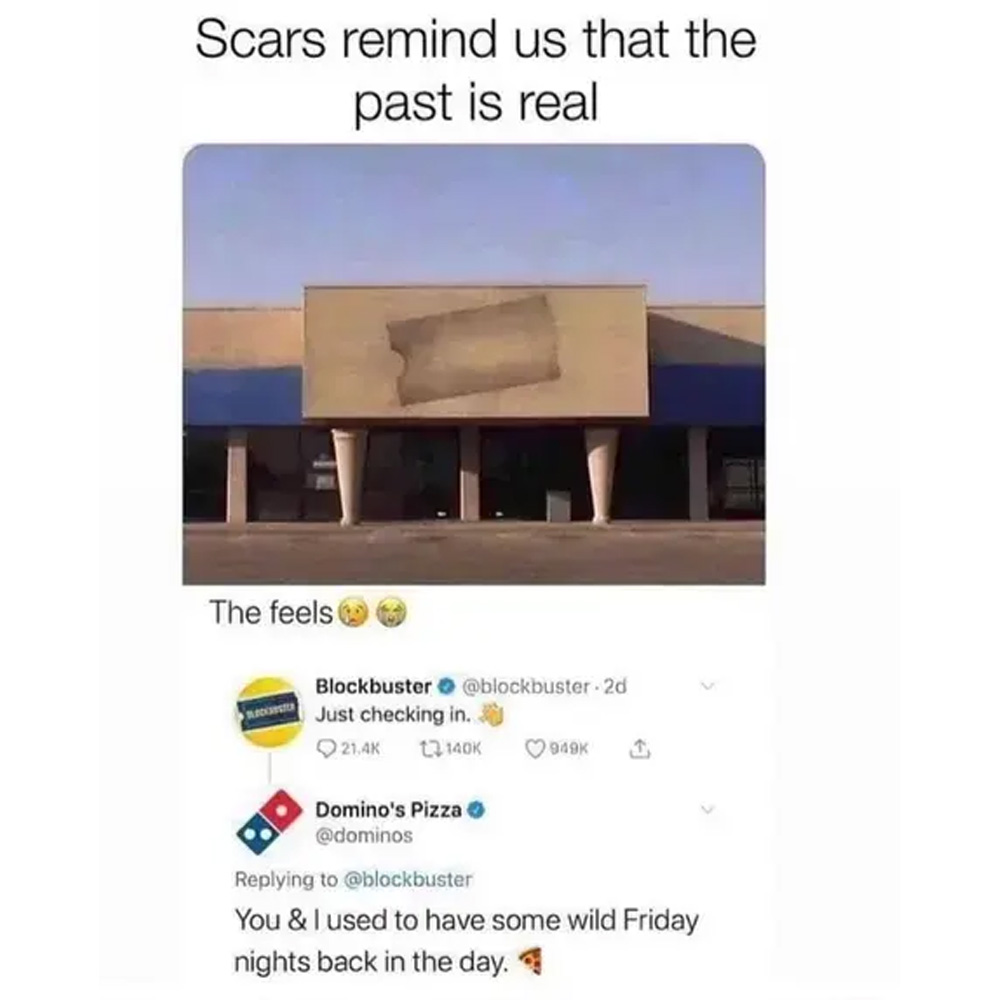Image resolution: width=1000 pixels, height=1000 pixels.
Task: Open the @dominos handle link
Action: (x=365, y=835)
